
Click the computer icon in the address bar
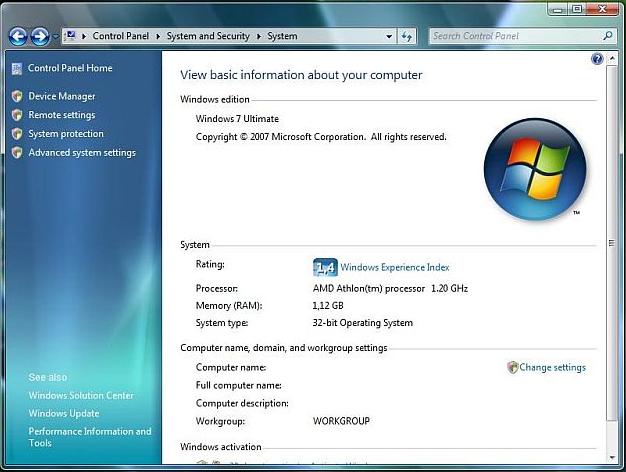(70, 36)
